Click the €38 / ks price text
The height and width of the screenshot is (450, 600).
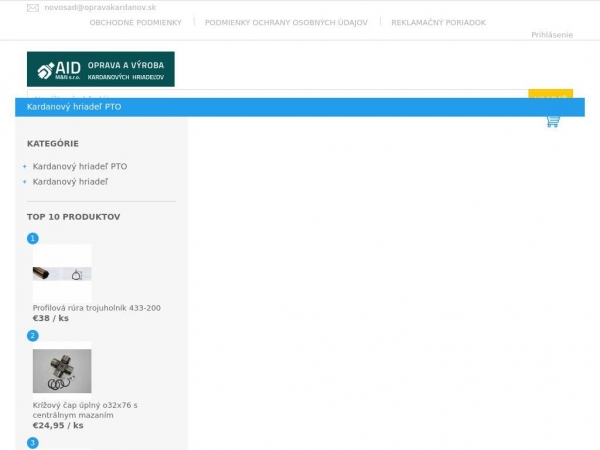coord(51,318)
